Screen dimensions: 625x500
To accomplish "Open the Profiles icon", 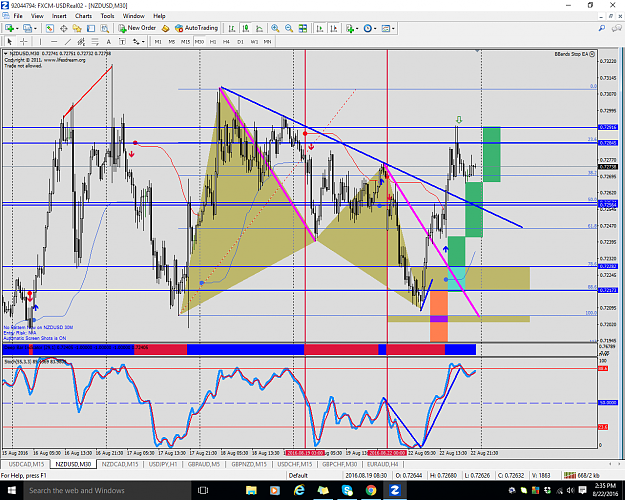I will (27, 28).
